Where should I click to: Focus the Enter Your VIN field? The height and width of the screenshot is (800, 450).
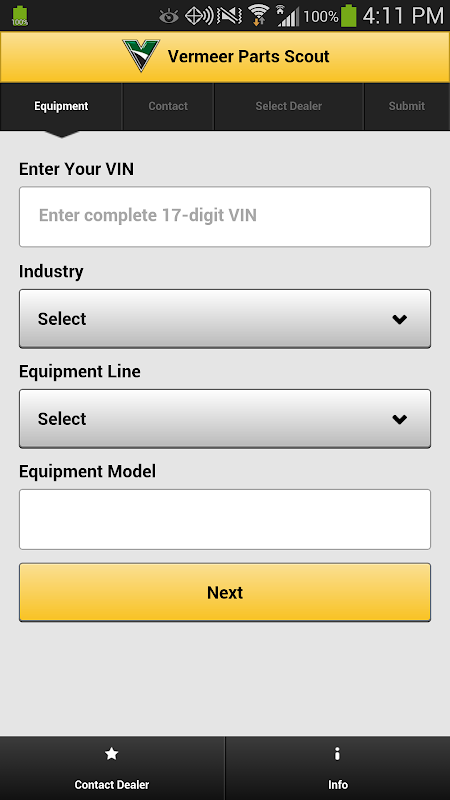[x=225, y=217]
